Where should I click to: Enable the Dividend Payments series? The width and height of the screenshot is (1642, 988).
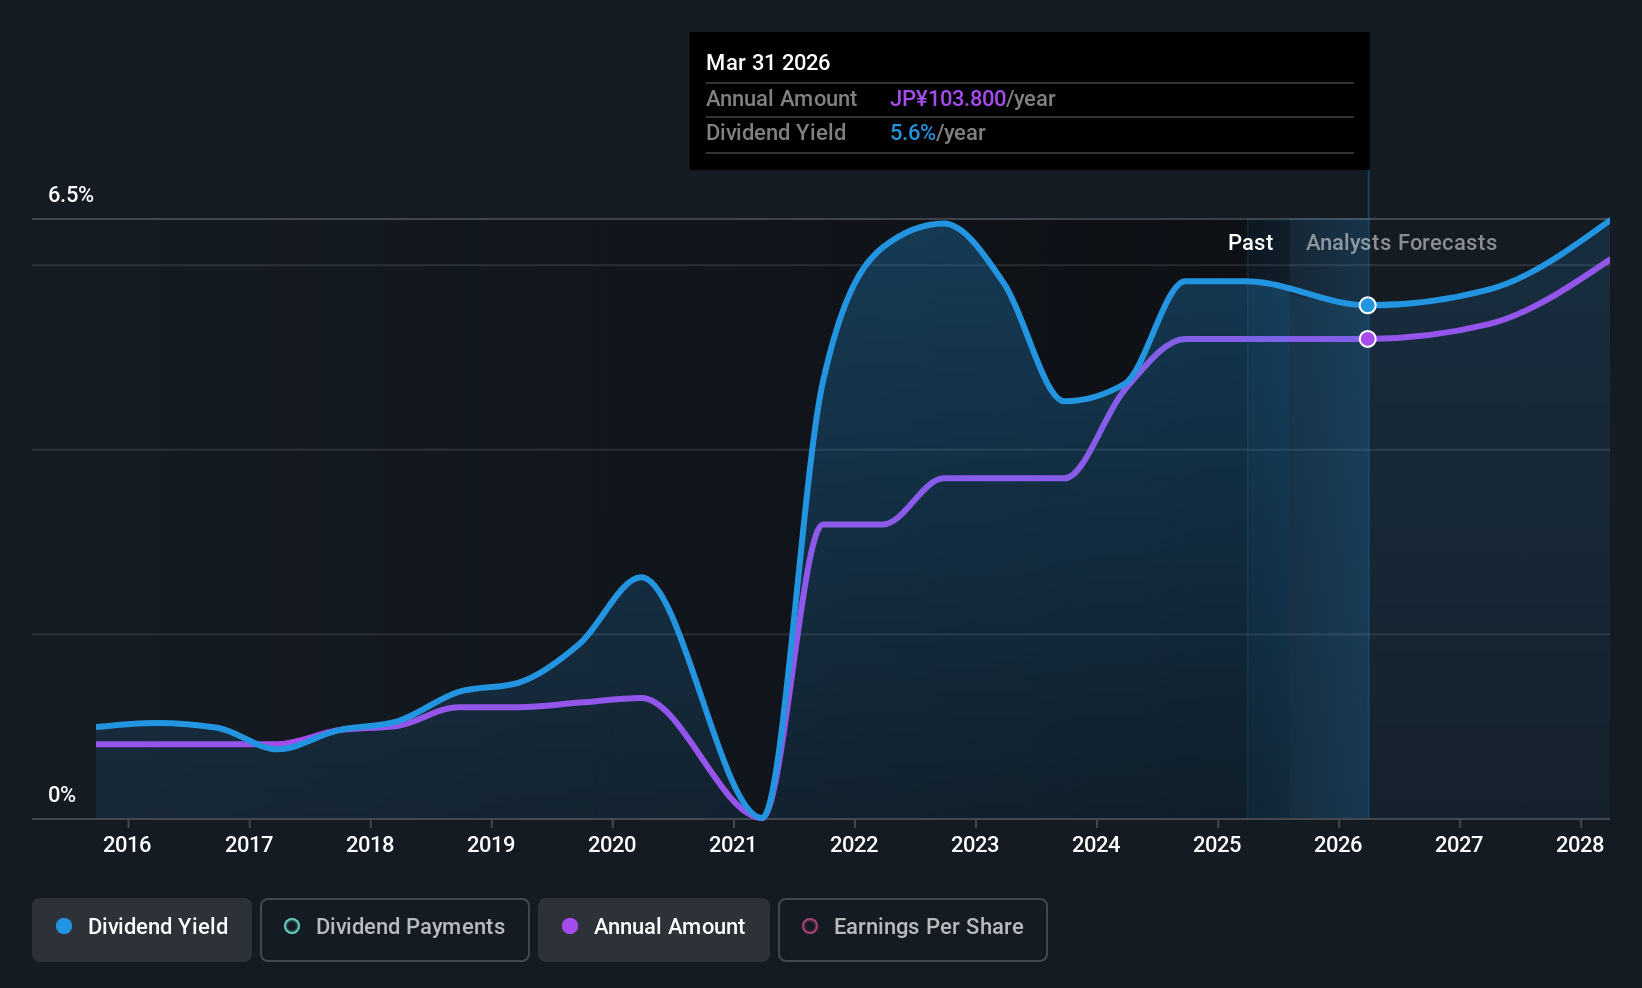coord(395,929)
